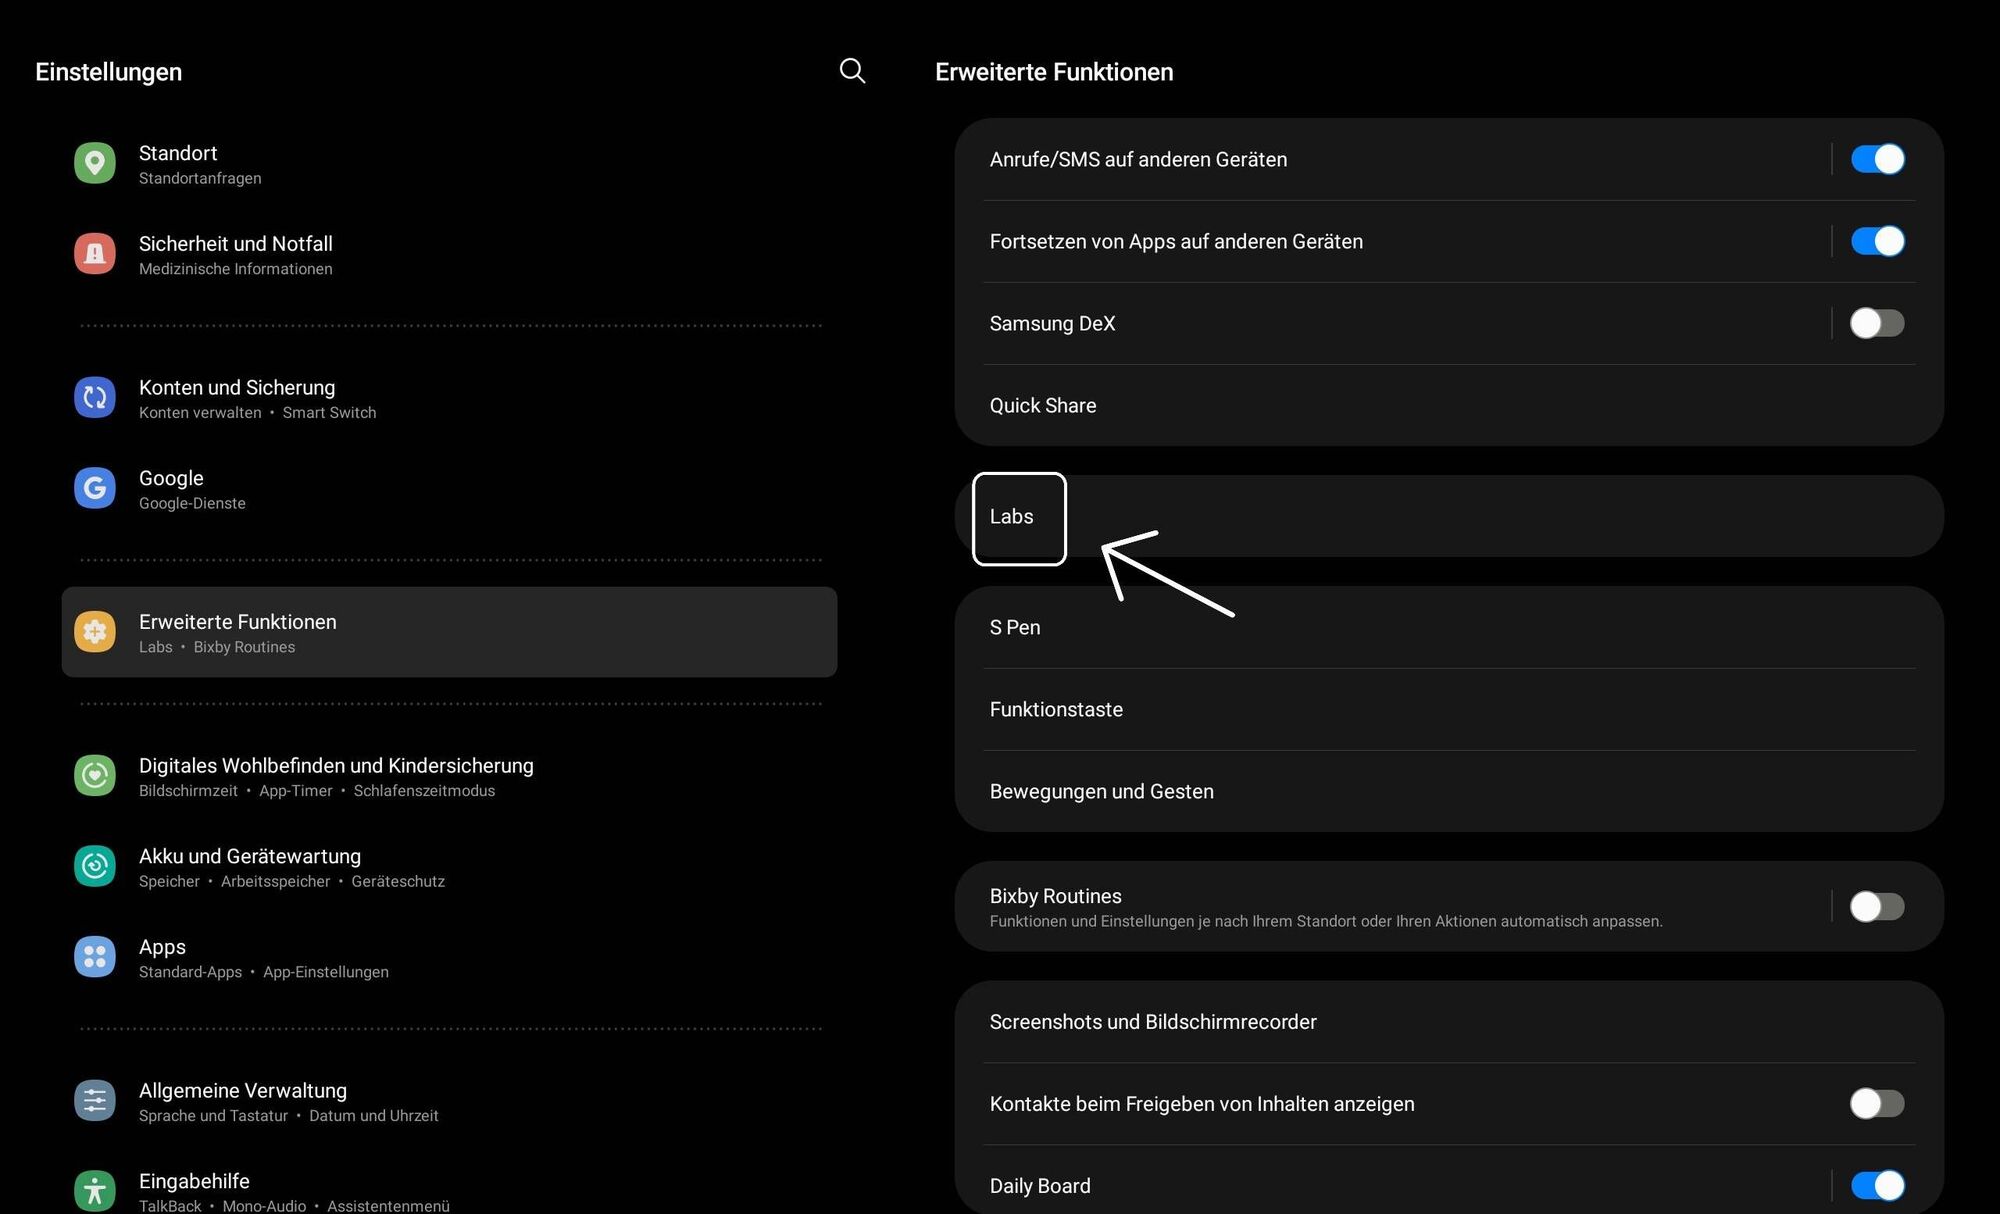
Task: Open the Quick Share option
Action: (x=1449, y=405)
